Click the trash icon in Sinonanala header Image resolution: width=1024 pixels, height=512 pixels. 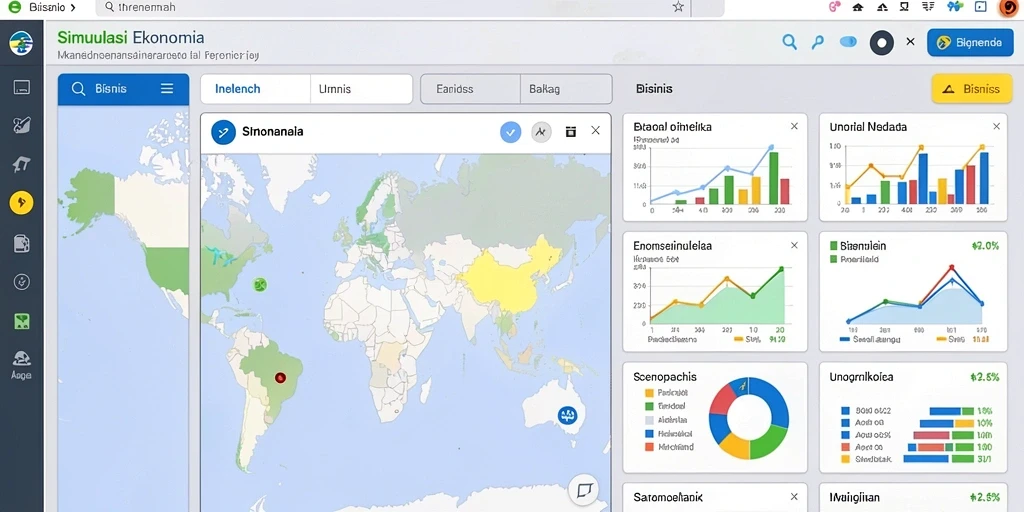(571, 131)
